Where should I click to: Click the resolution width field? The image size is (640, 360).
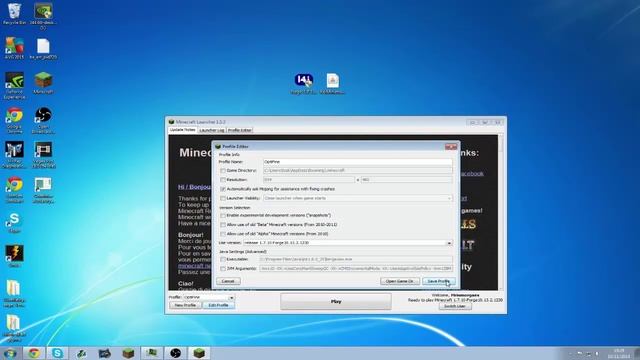[309, 180]
